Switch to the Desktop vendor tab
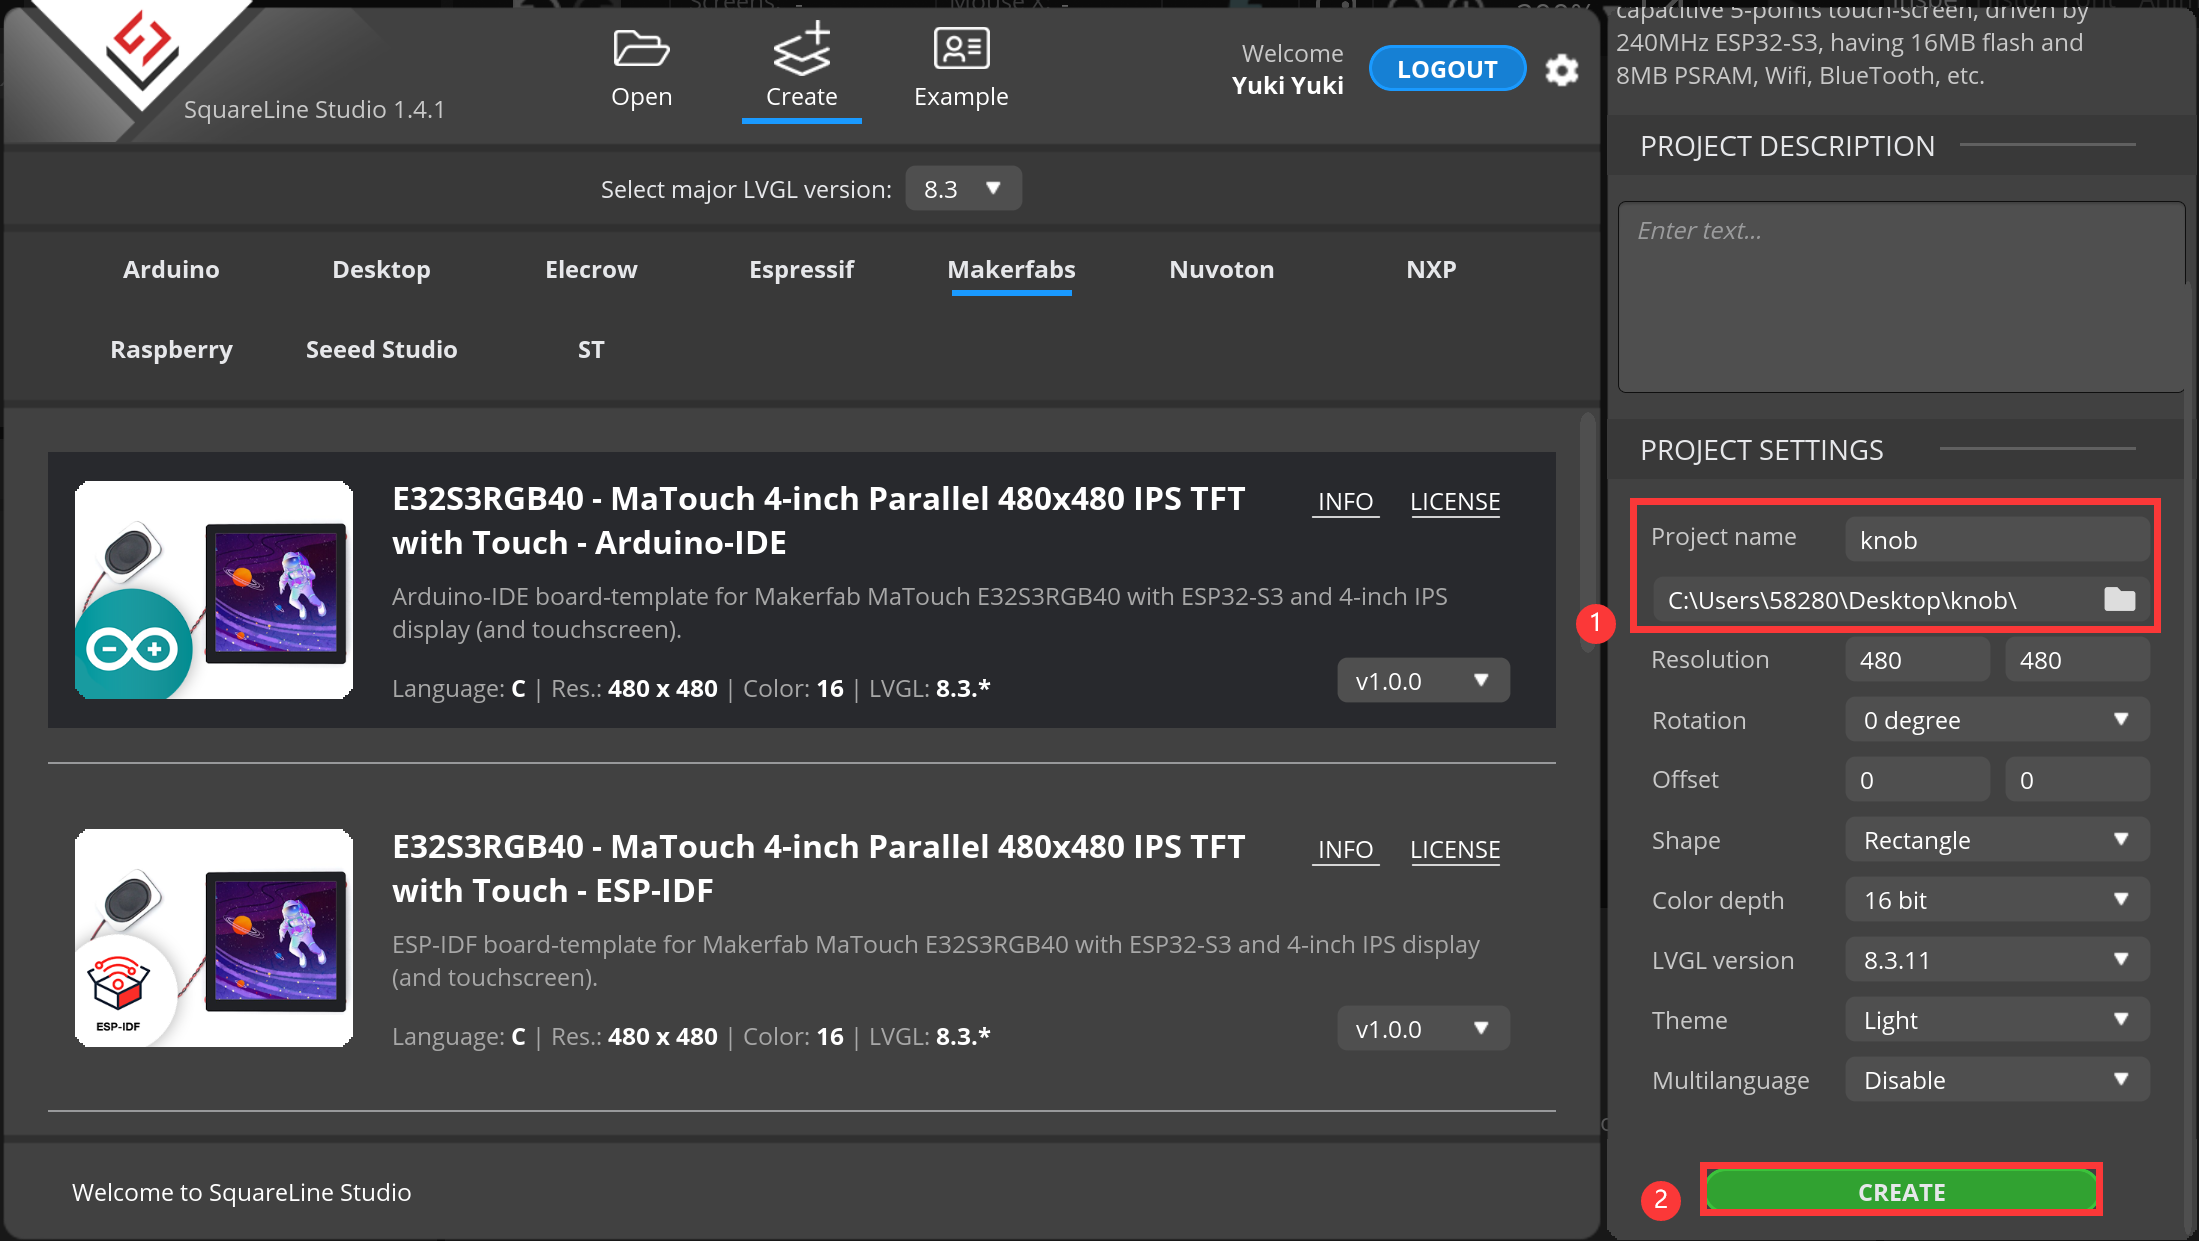Screen dimensions: 2199x1241 pos(381,269)
